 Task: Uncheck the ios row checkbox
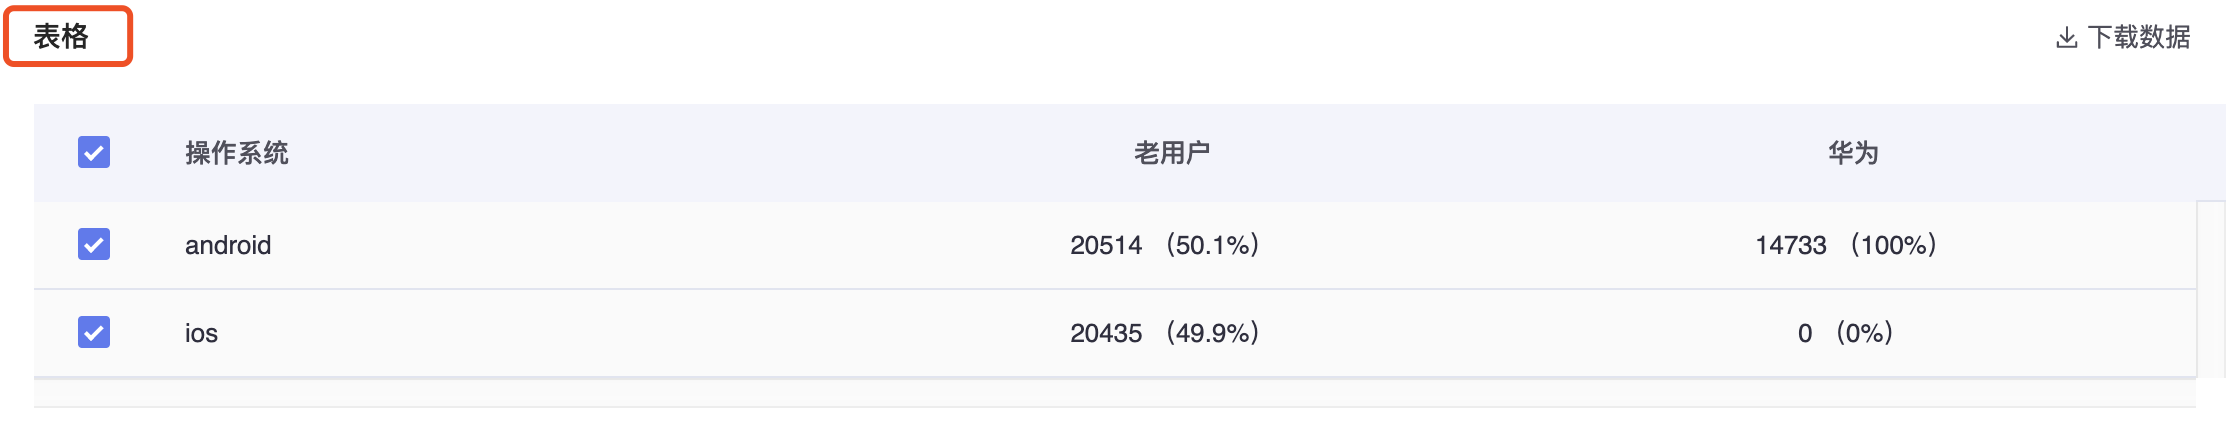(94, 332)
